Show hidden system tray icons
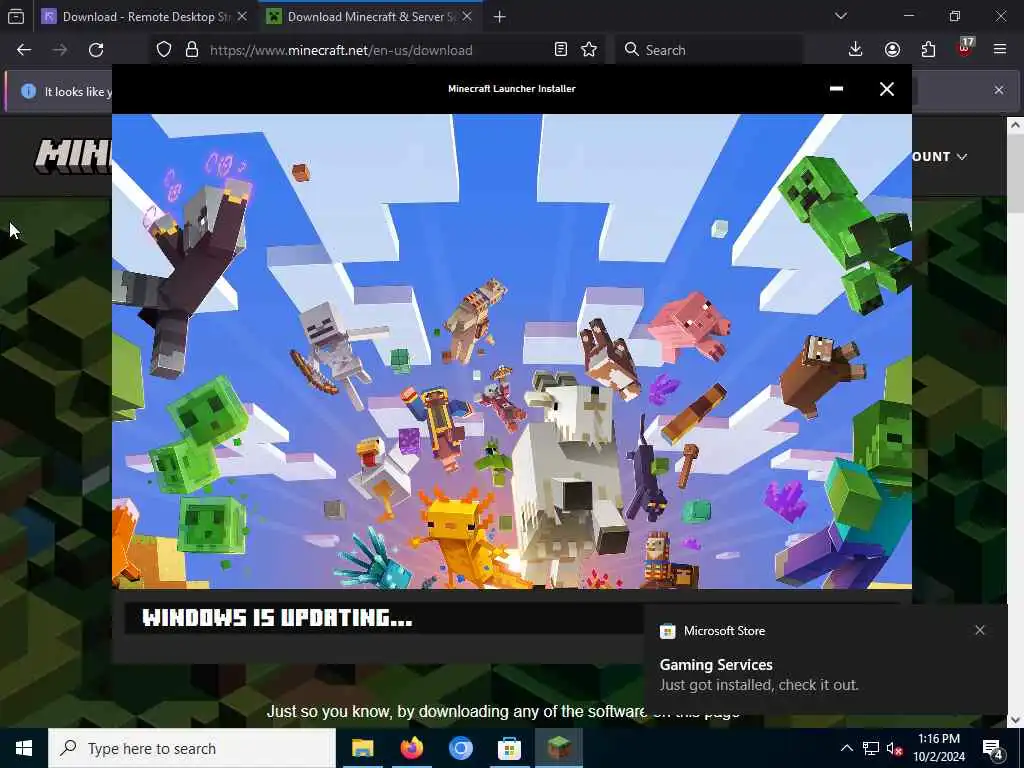 846,748
